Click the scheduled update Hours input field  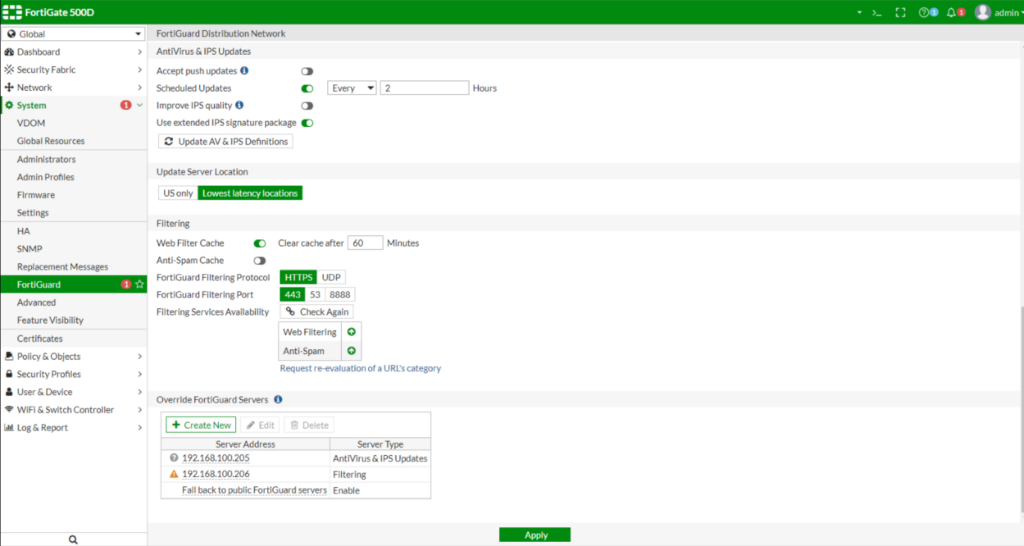[x=424, y=88]
